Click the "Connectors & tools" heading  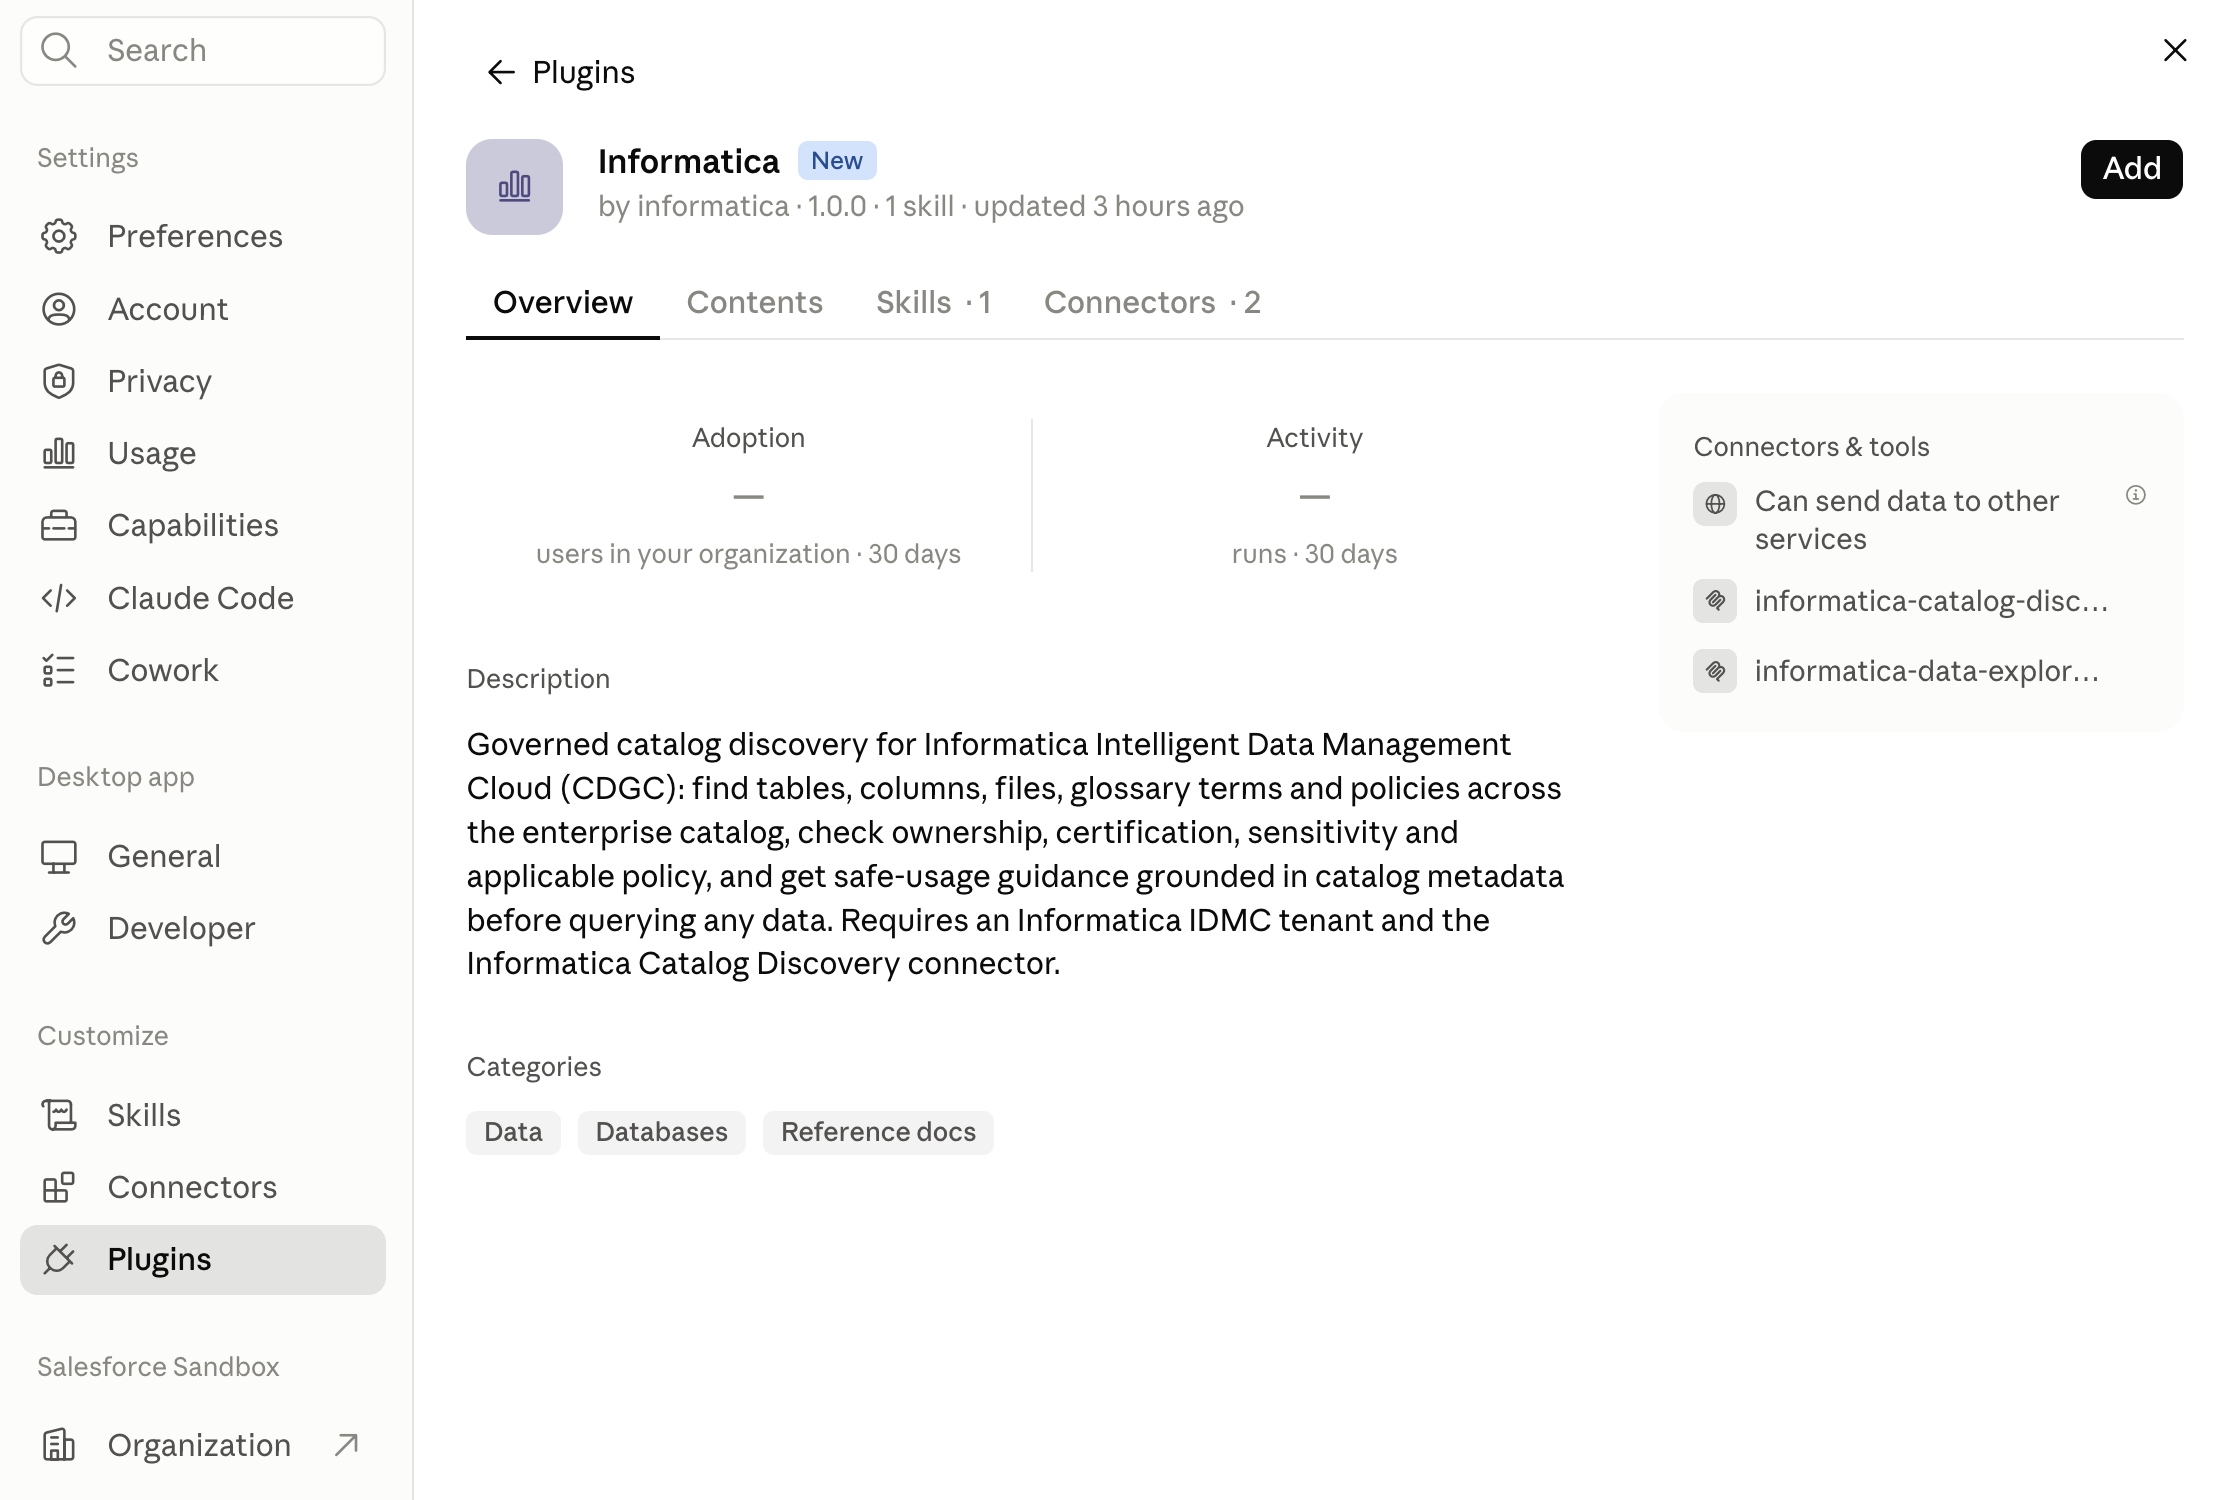point(1811,447)
